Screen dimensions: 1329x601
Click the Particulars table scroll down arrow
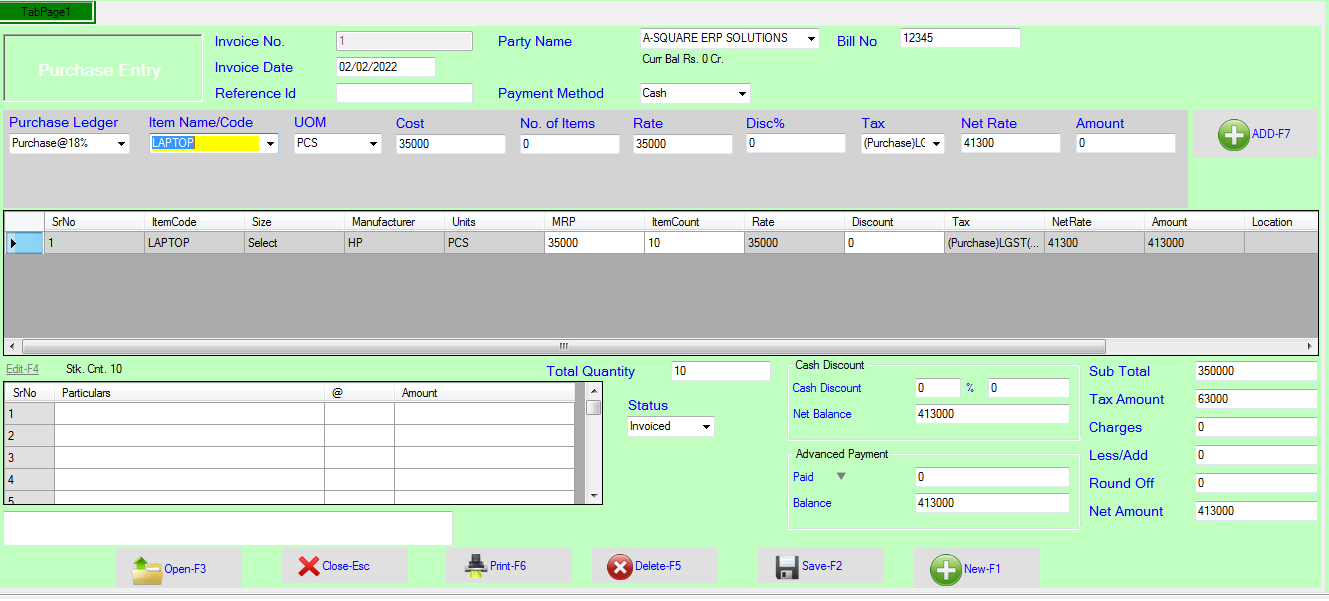point(594,496)
